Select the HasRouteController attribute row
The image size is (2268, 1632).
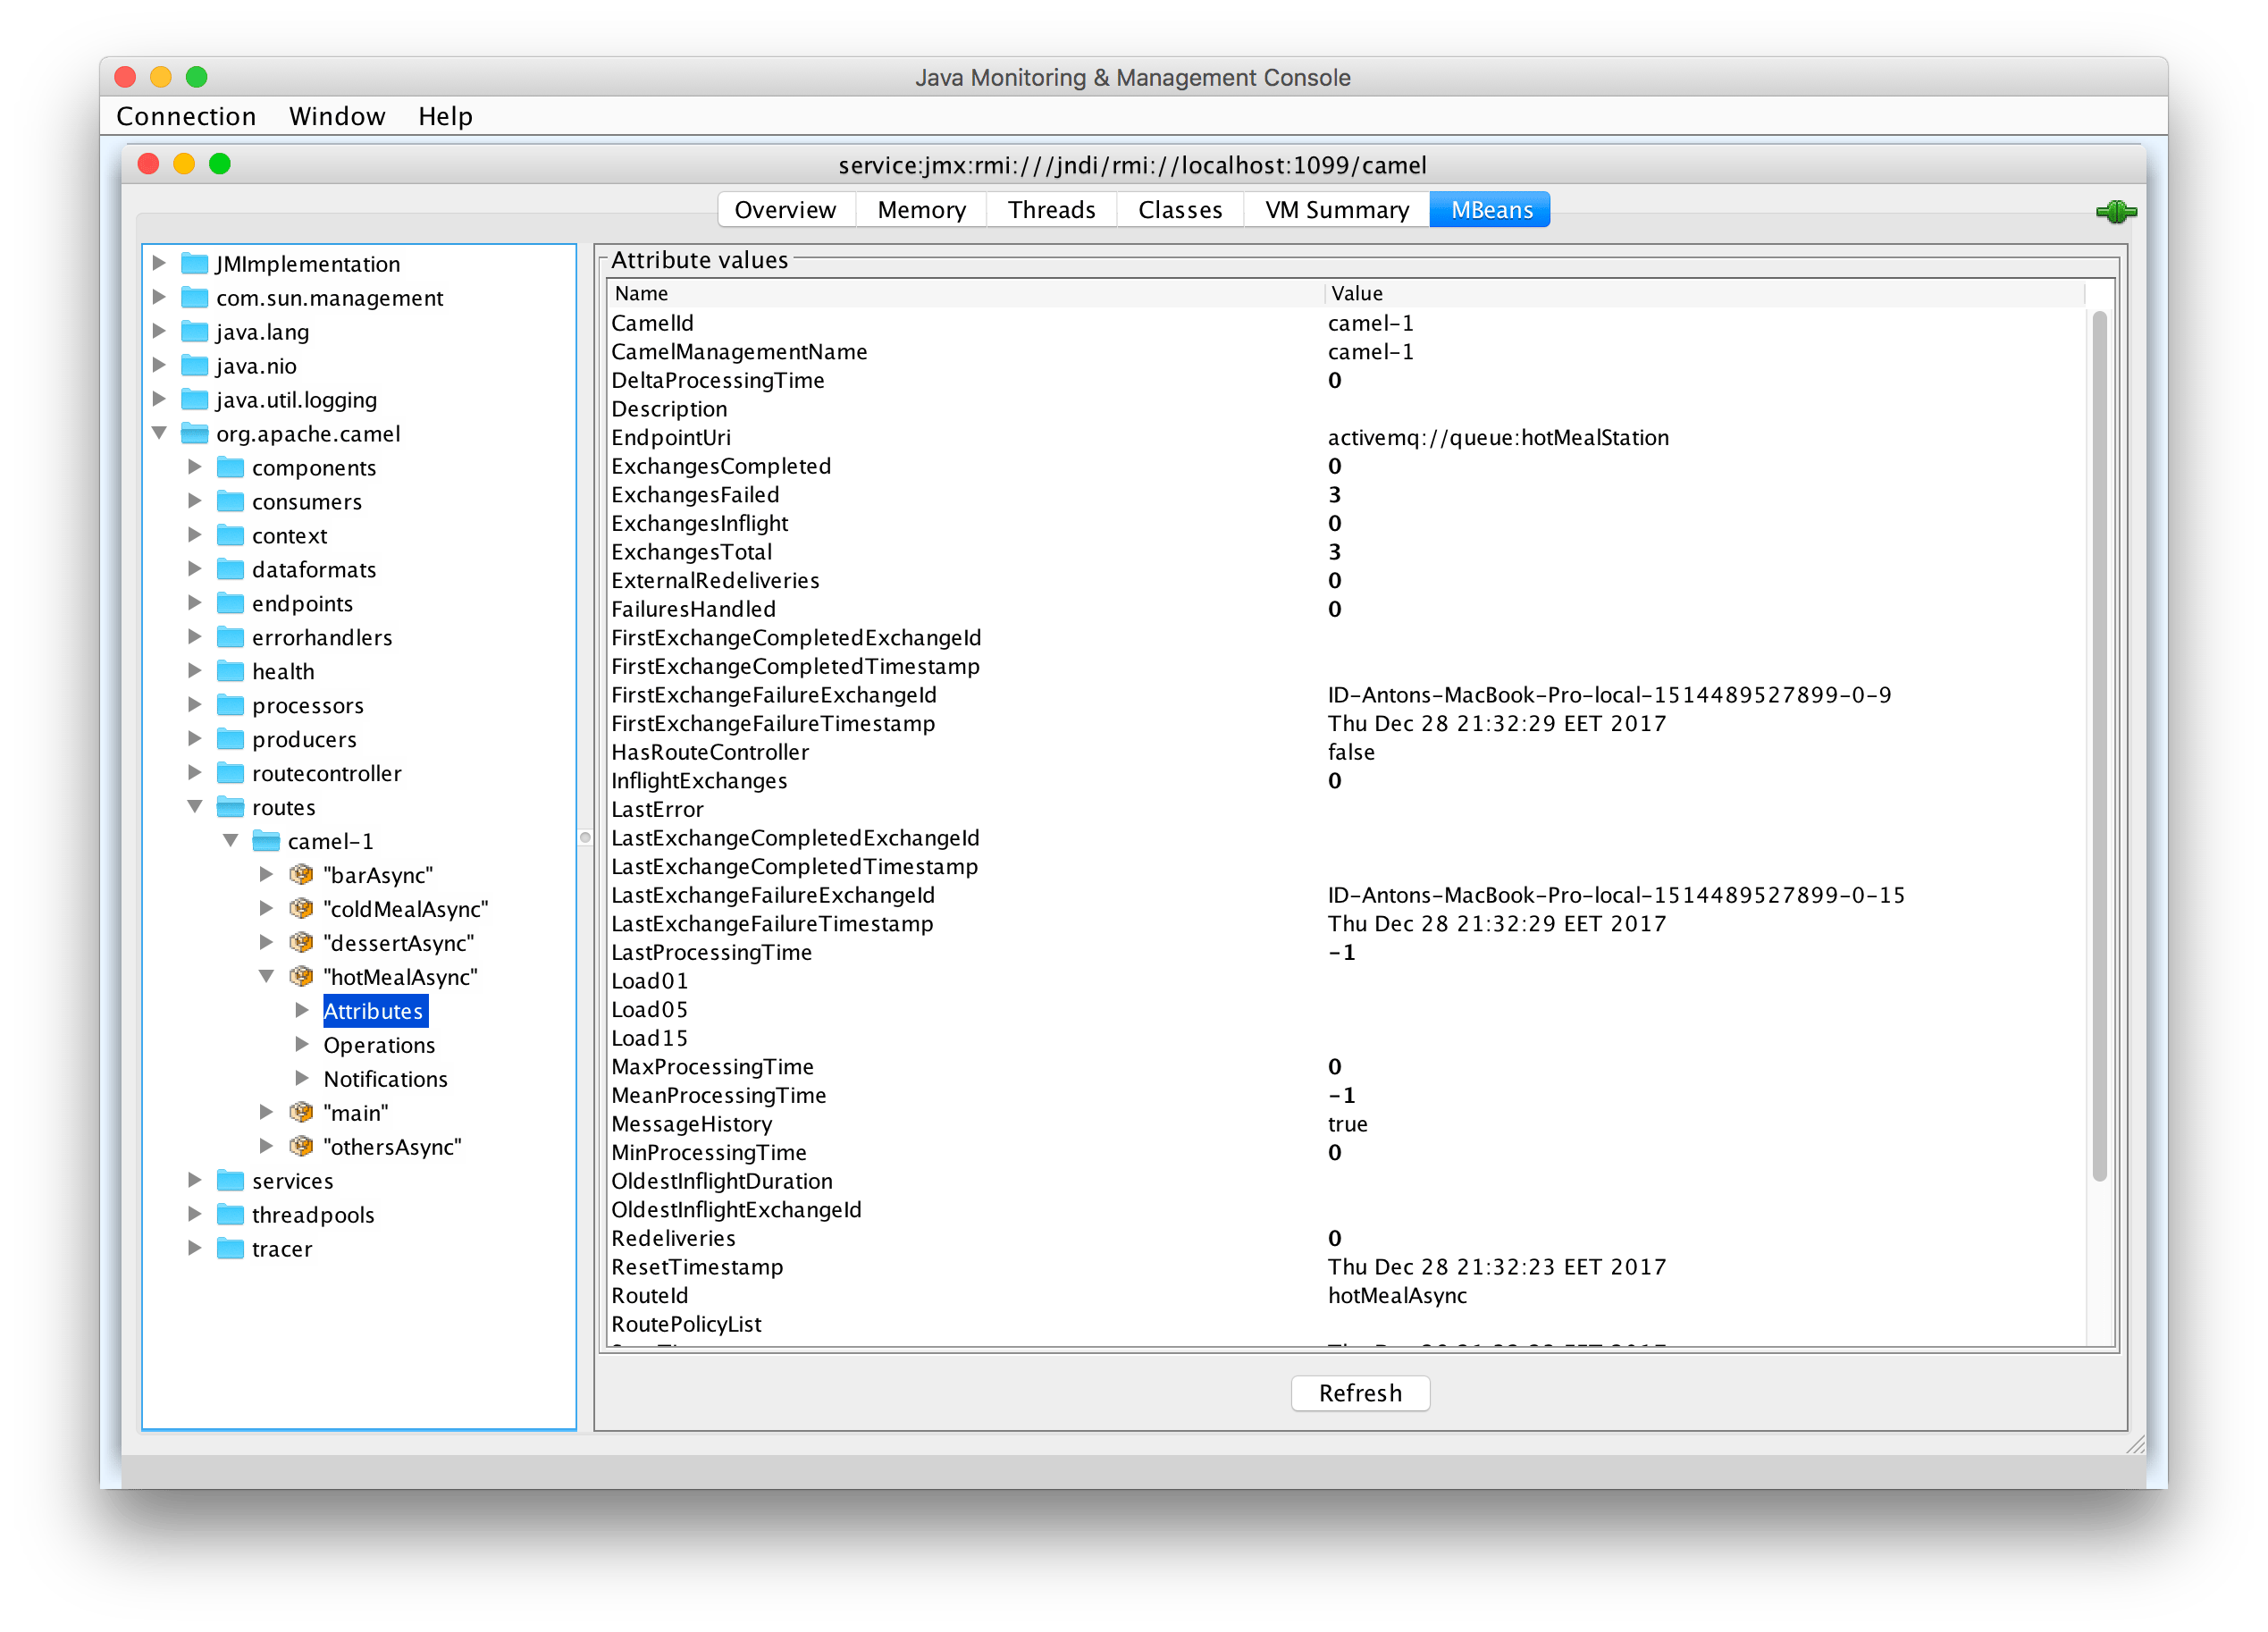click(x=1347, y=752)
